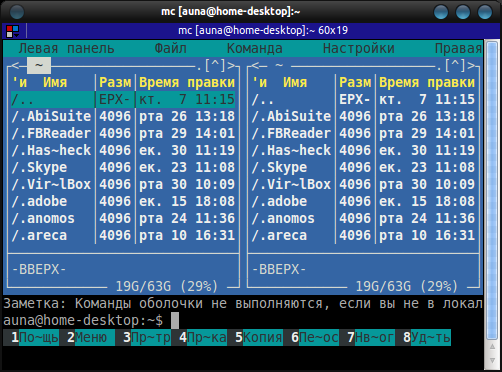The height and width of the screenshot is (372, 502).
Task: Select /.Has~heck in right panel
Action: [x=363, y=150]
